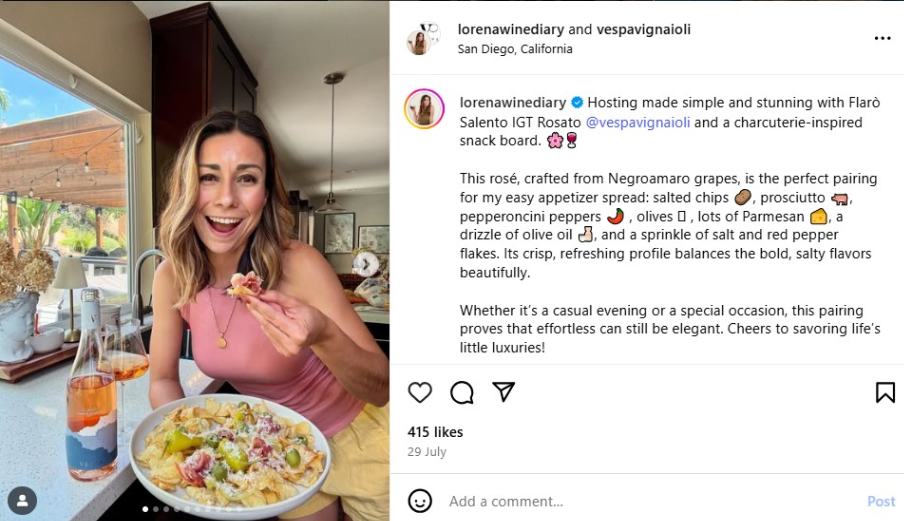
Task: Click the Add a comment field
Action: pyautogui.click(x=651, y=501)
